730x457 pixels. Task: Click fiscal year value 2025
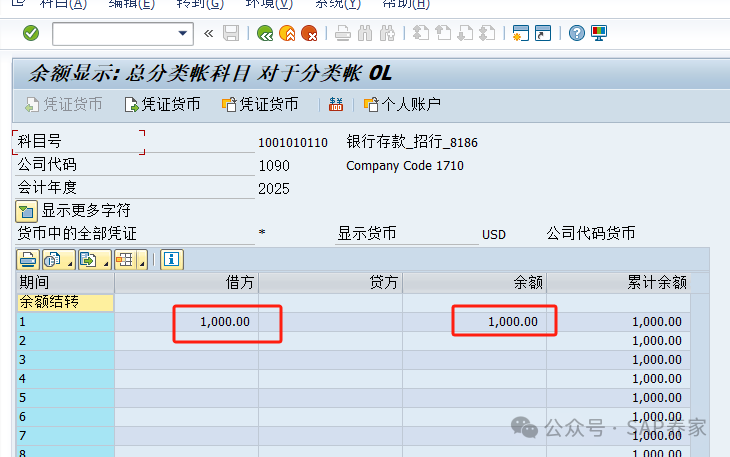point(274,188)
